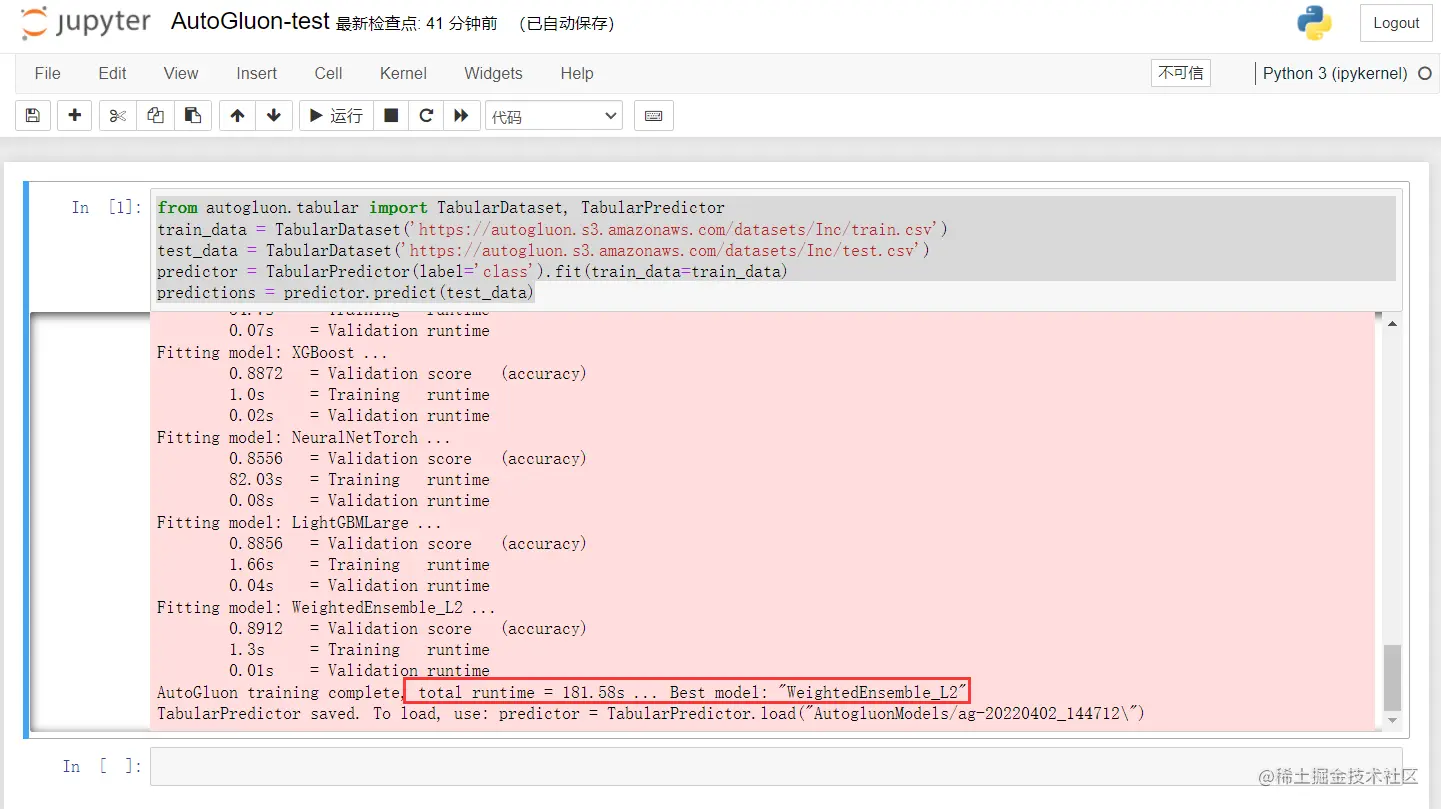Click the 最新检查点 checkpoint status text
Viewport: 1441px width, 809px height.
417,24
